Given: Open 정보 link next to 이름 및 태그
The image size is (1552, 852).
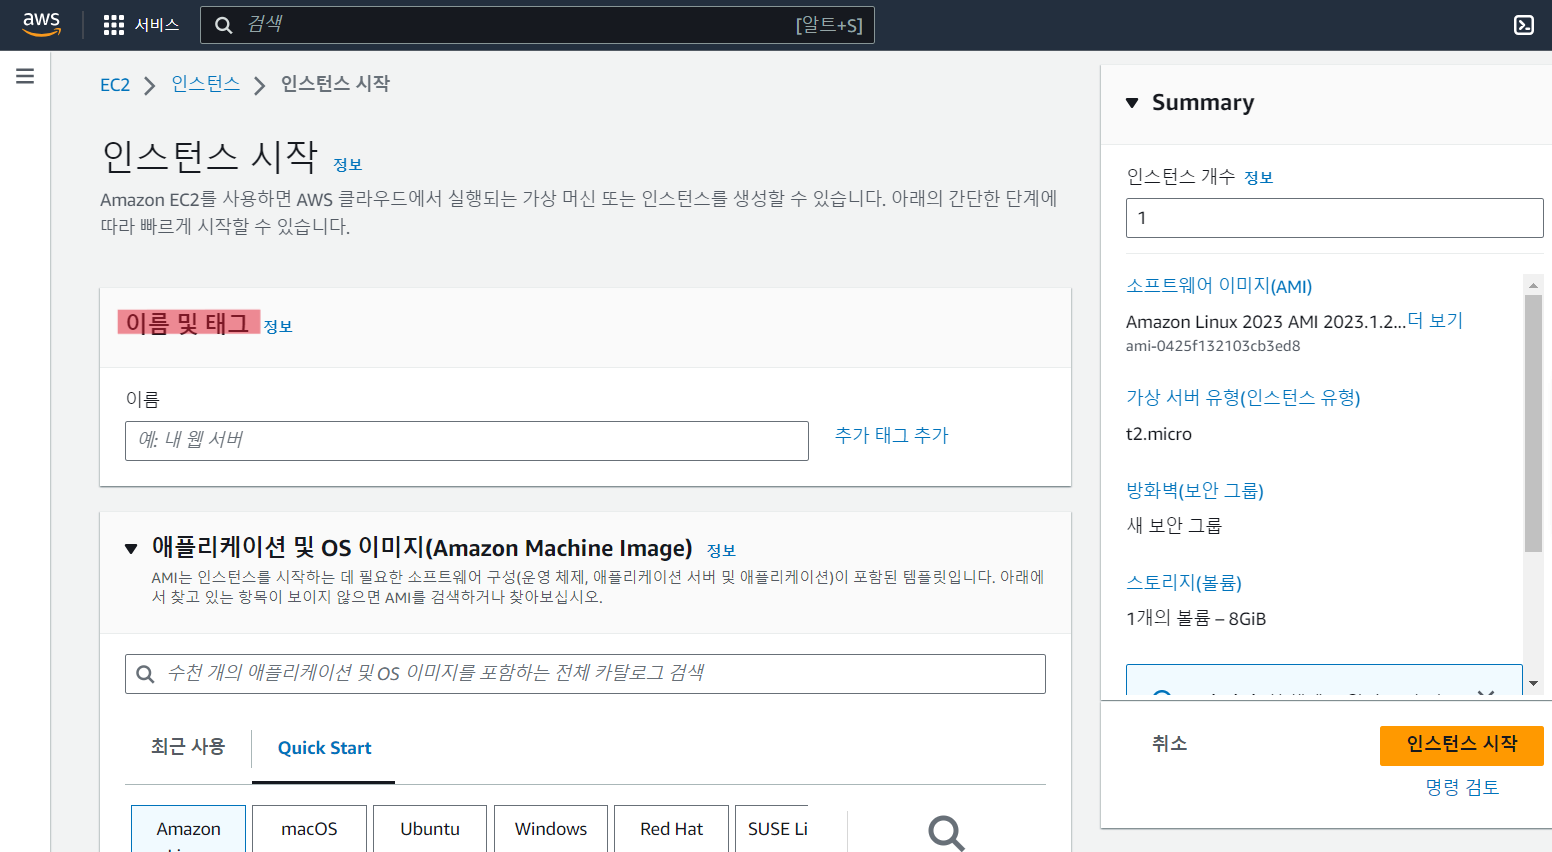Looking at the screenshot, I should click(x=278, y=327).
